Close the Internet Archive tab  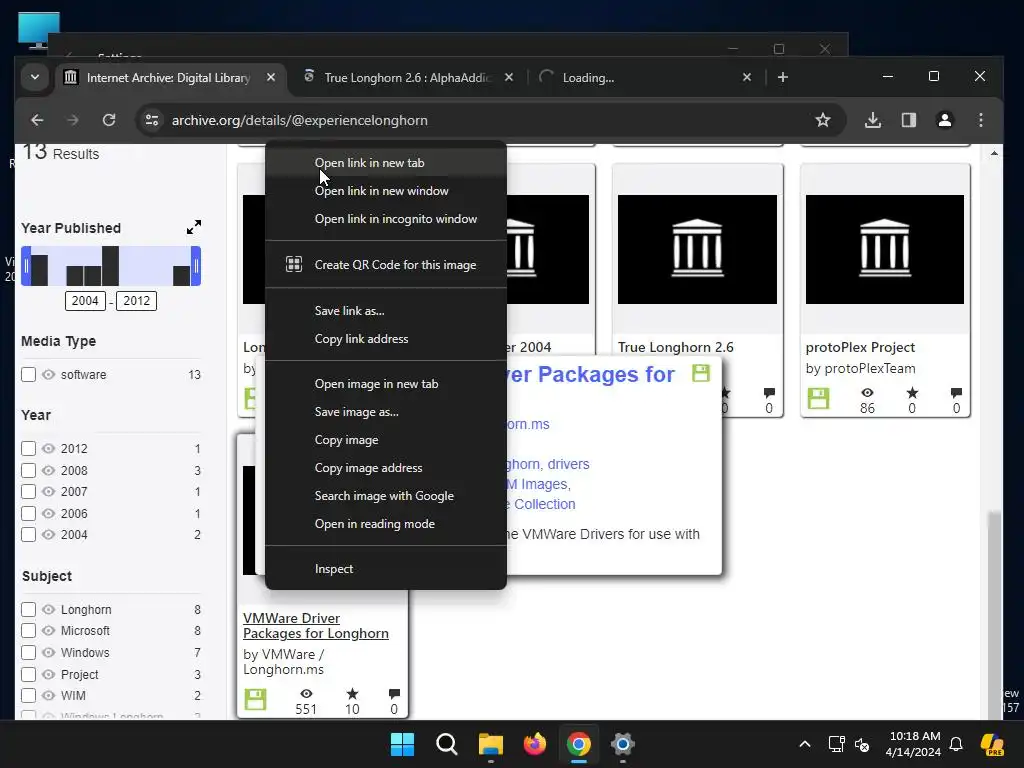tap(271, 77)
